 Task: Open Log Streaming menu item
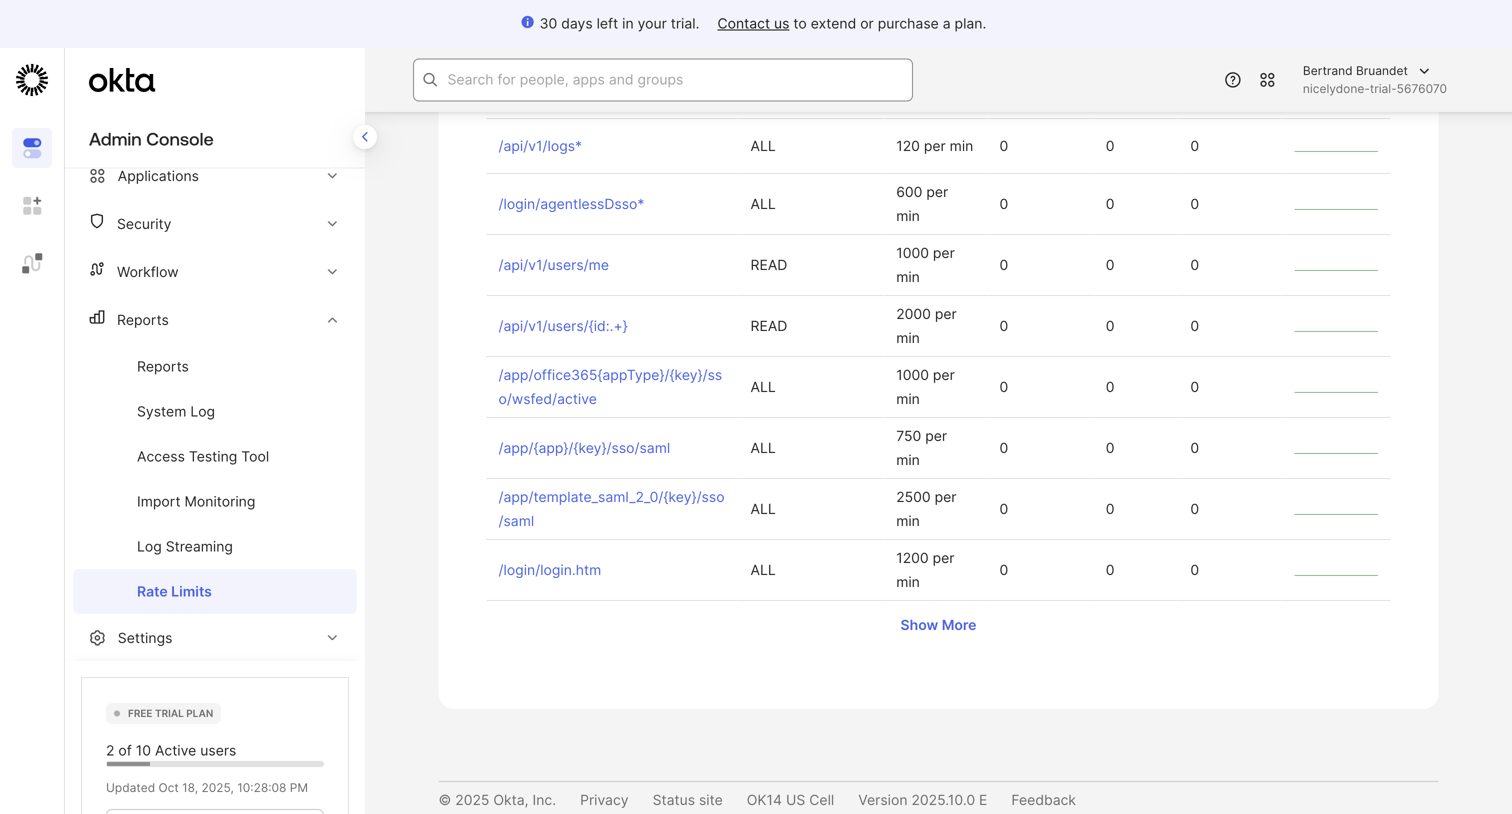185,547
